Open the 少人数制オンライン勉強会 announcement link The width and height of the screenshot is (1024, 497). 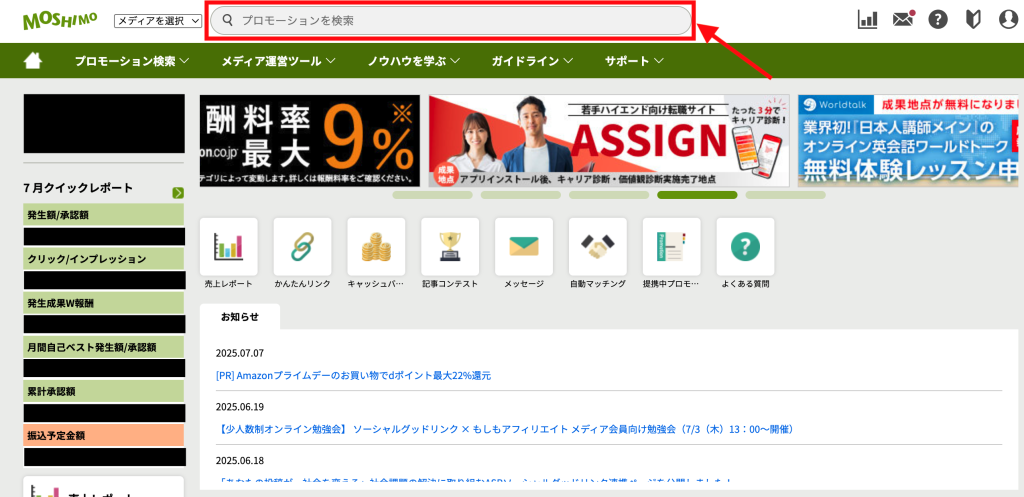click(x=505, y=429)
